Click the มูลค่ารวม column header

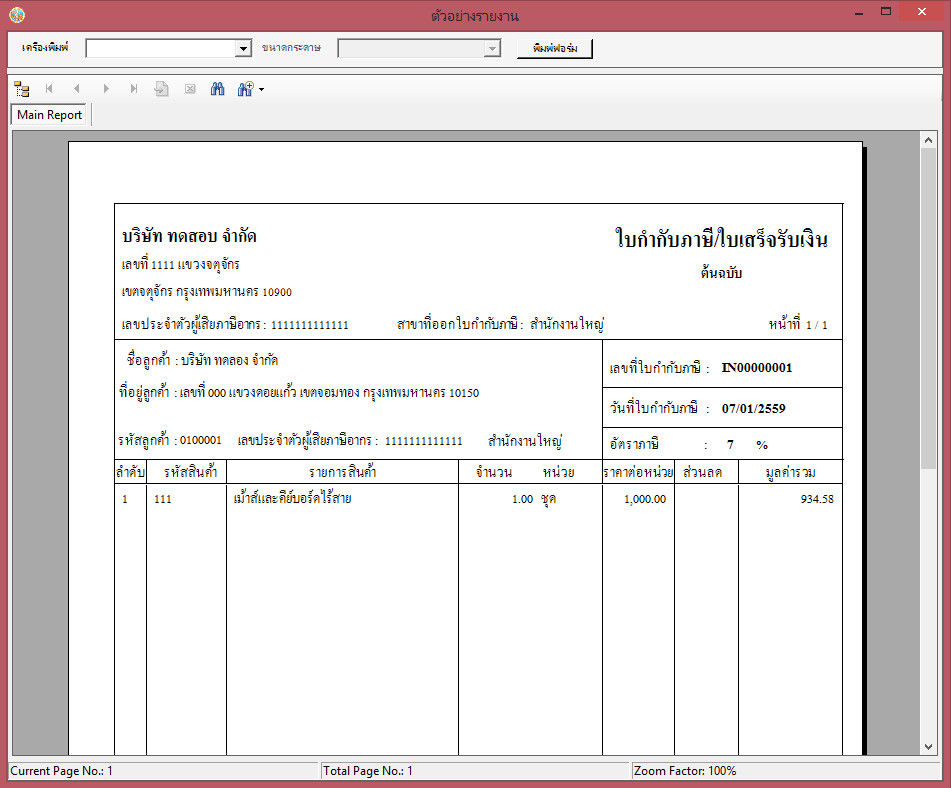790,472
